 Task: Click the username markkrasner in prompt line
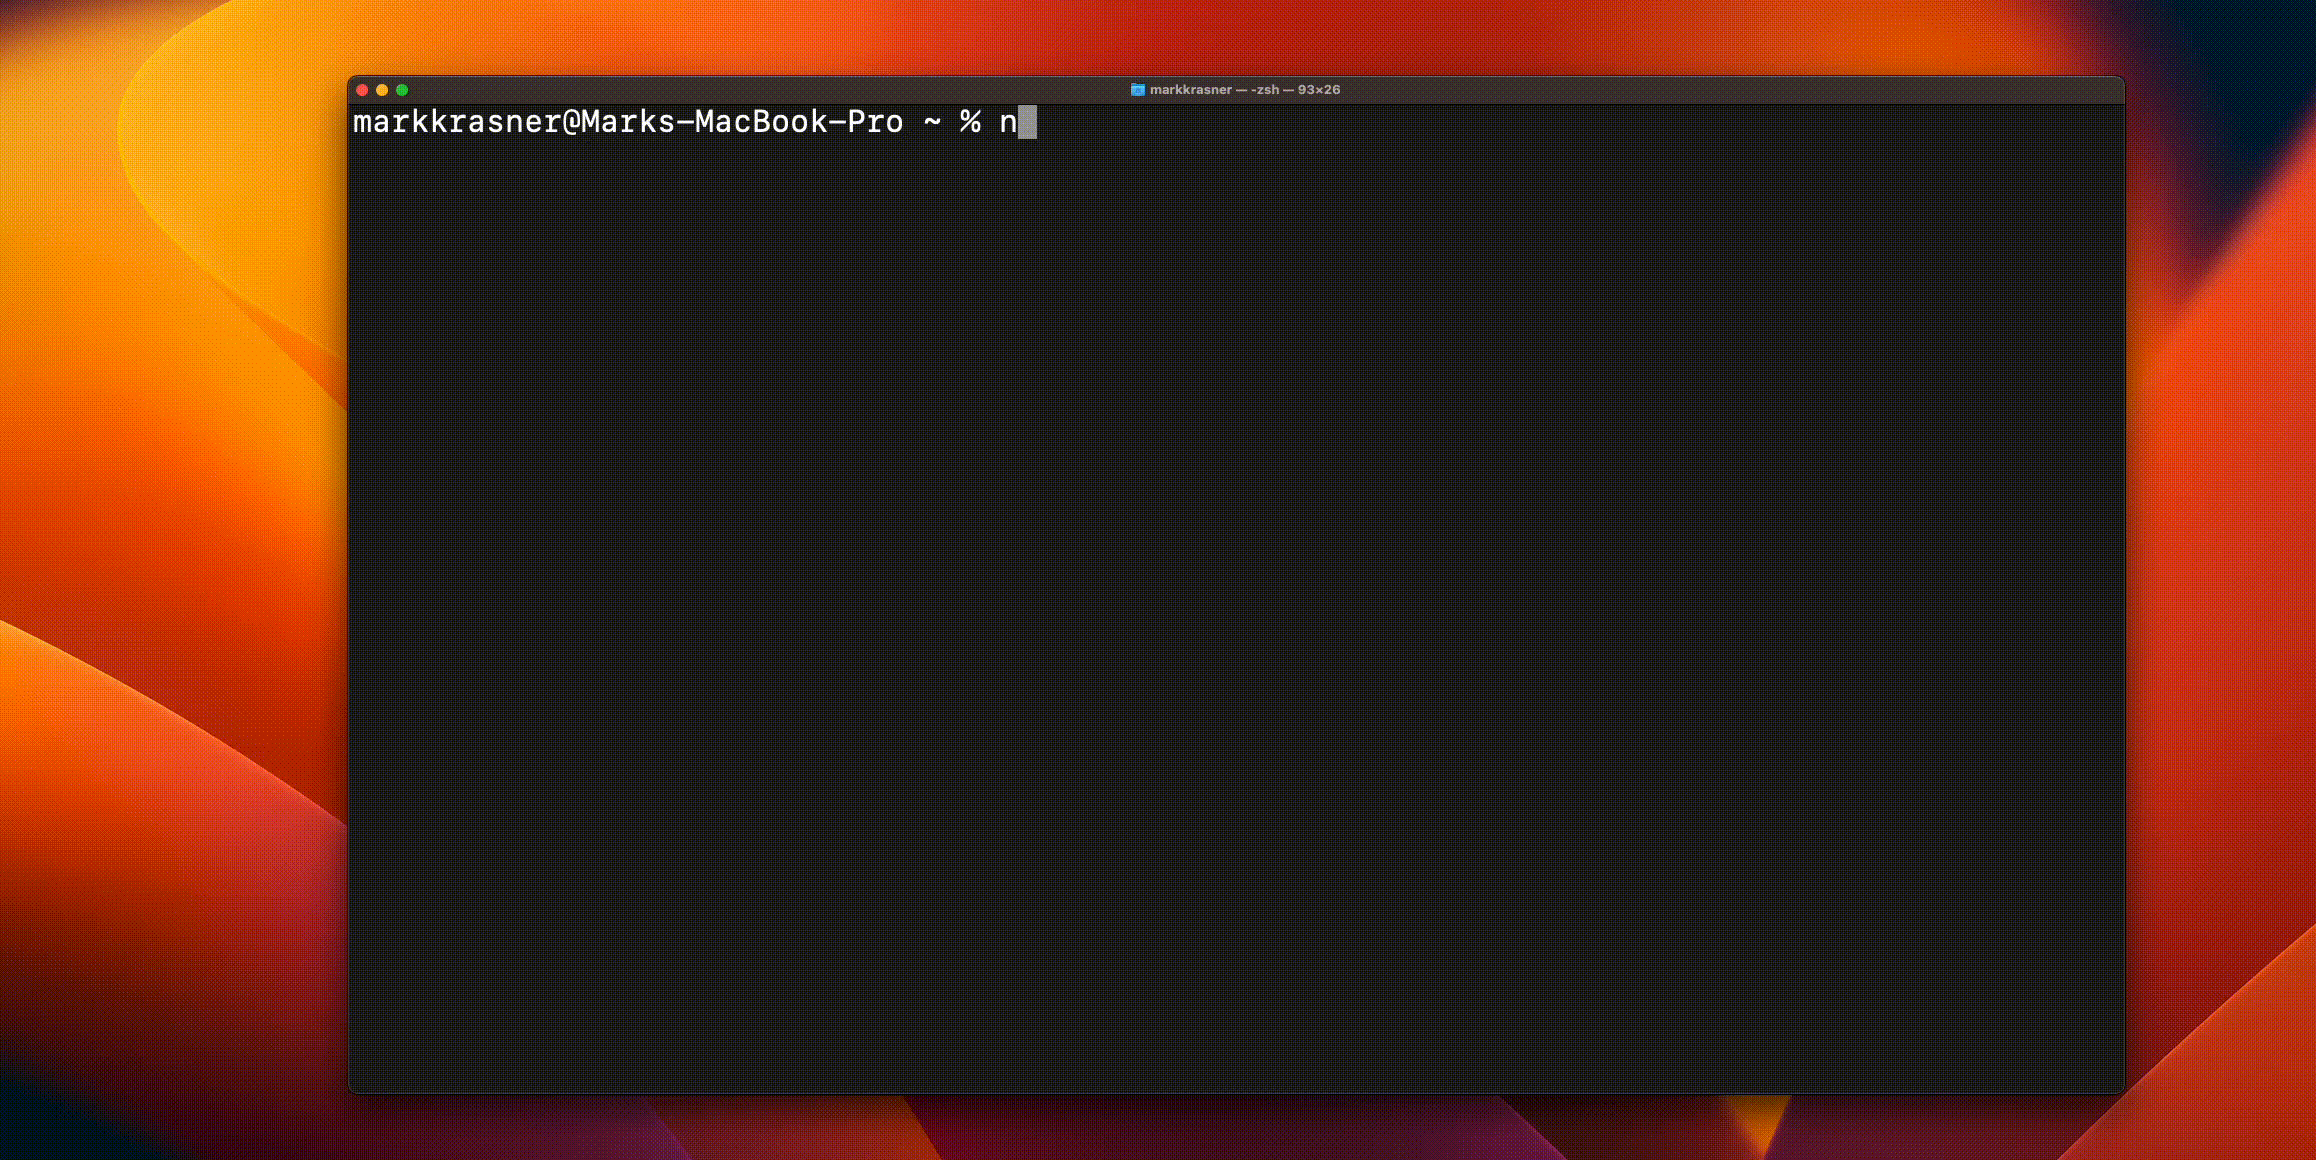point(457,122)
